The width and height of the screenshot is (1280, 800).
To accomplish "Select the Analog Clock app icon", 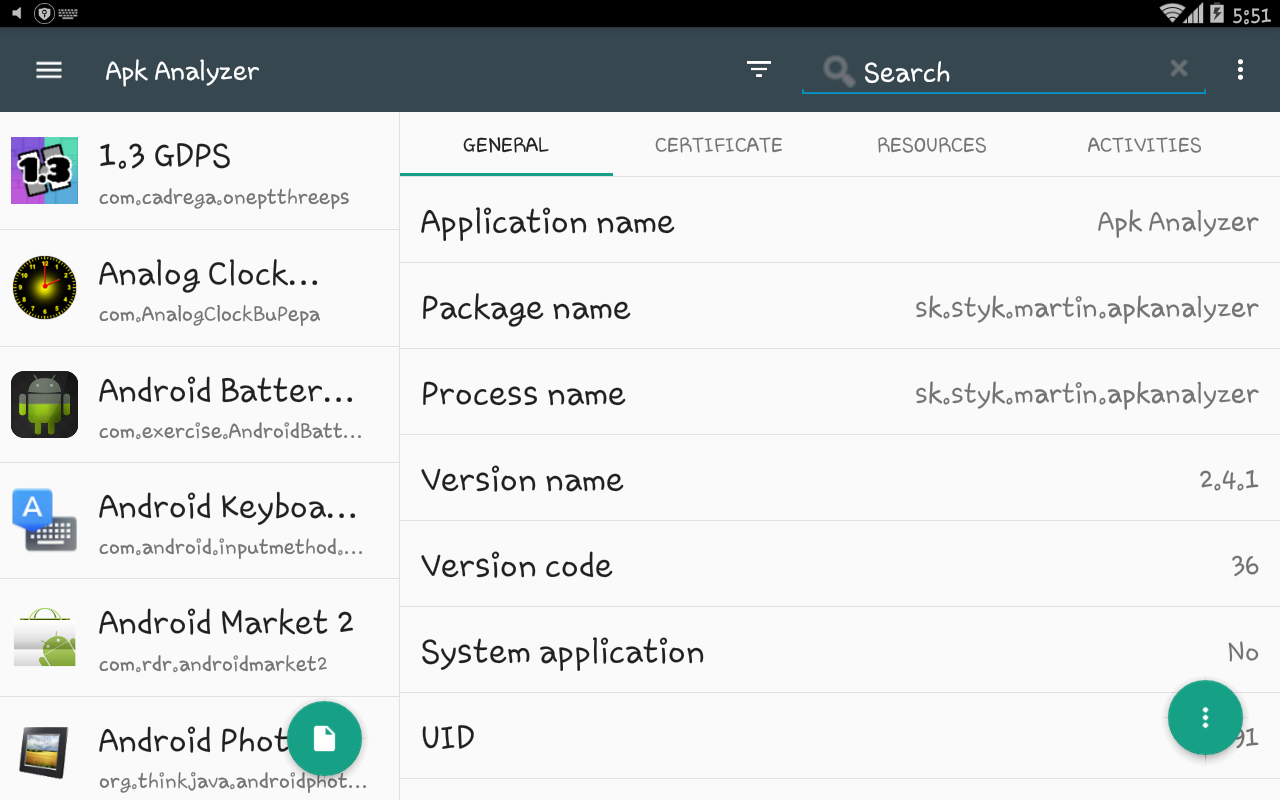I will click(x=44, y=288).
